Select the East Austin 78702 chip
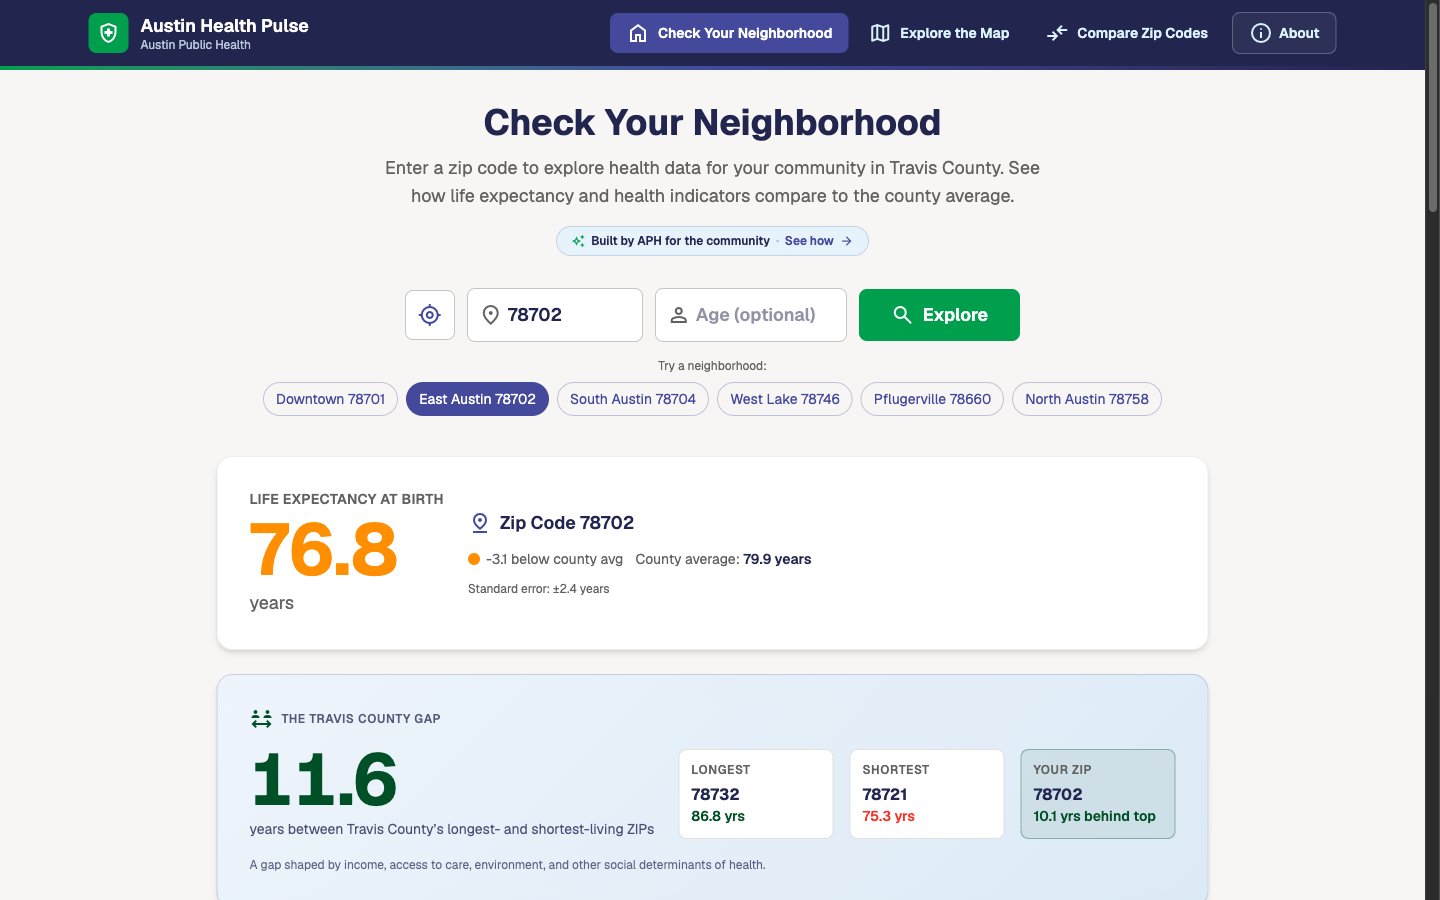Viewport: 1440px width, 900px height. pos(477,399)
